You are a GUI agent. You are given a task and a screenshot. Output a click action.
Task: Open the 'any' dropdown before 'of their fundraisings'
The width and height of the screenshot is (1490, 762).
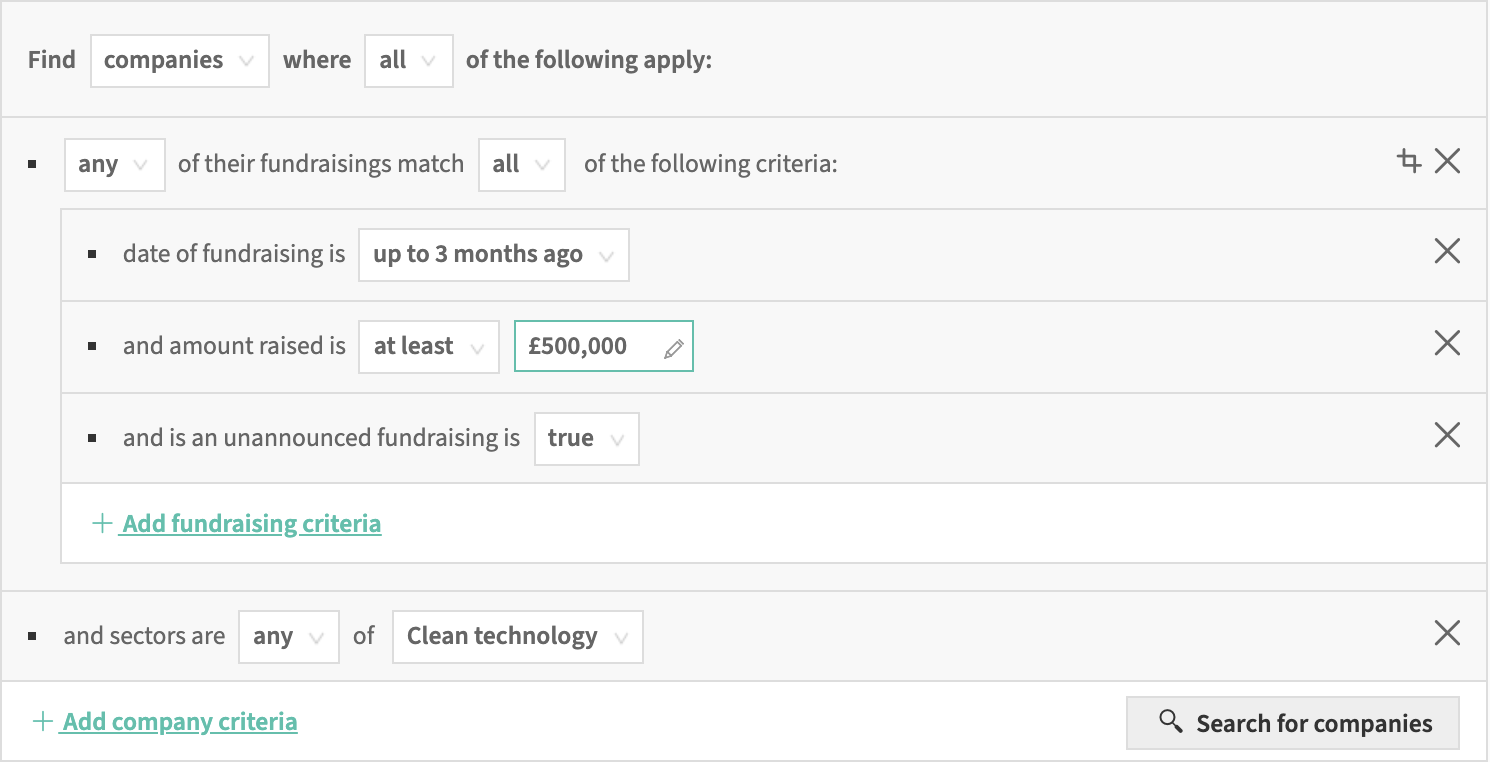pyautogui.click(x=114, y=164)
